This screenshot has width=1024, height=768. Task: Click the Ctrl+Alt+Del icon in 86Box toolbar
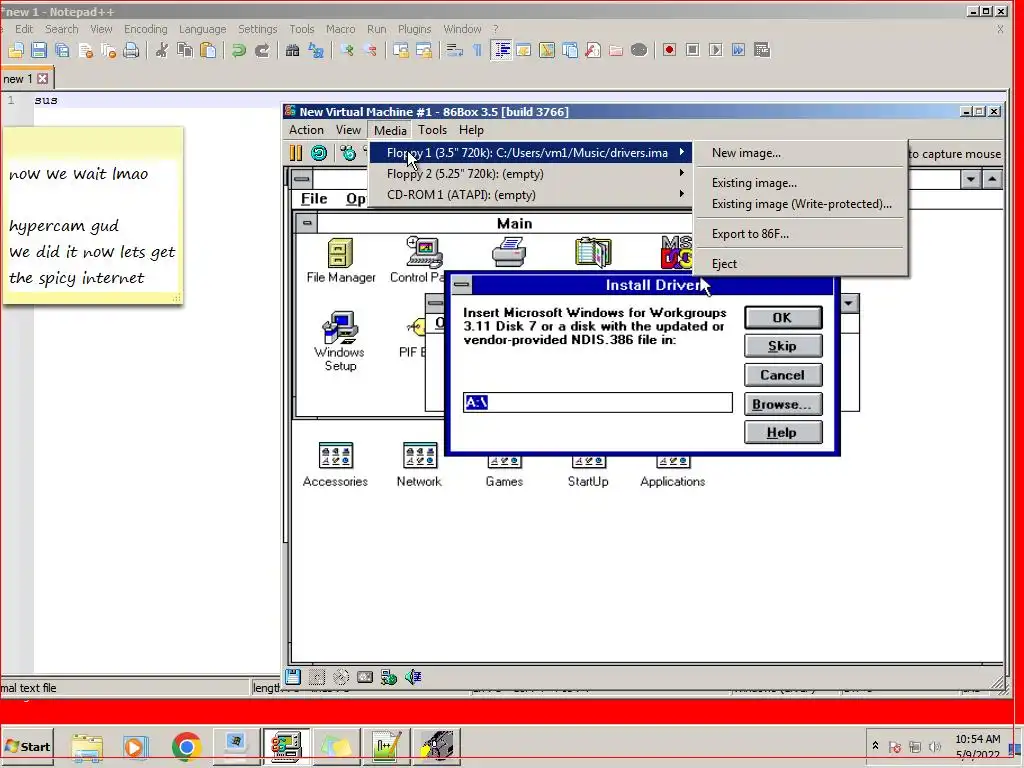(x=348, y=153)
